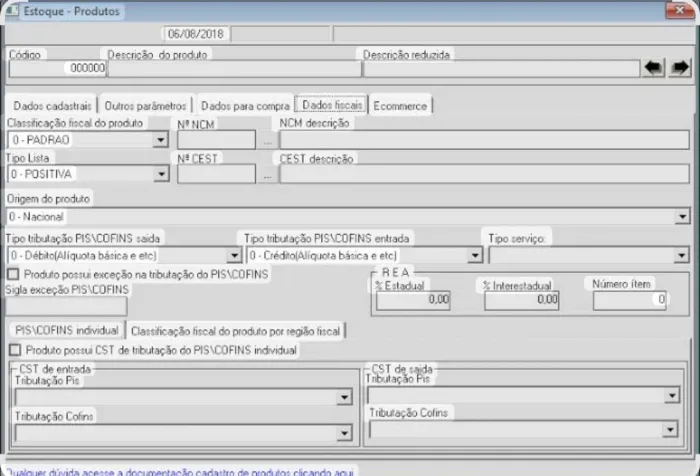Click the previous record left arrow icon
Screen dimensions: 700x476
[x=654, y=68]
